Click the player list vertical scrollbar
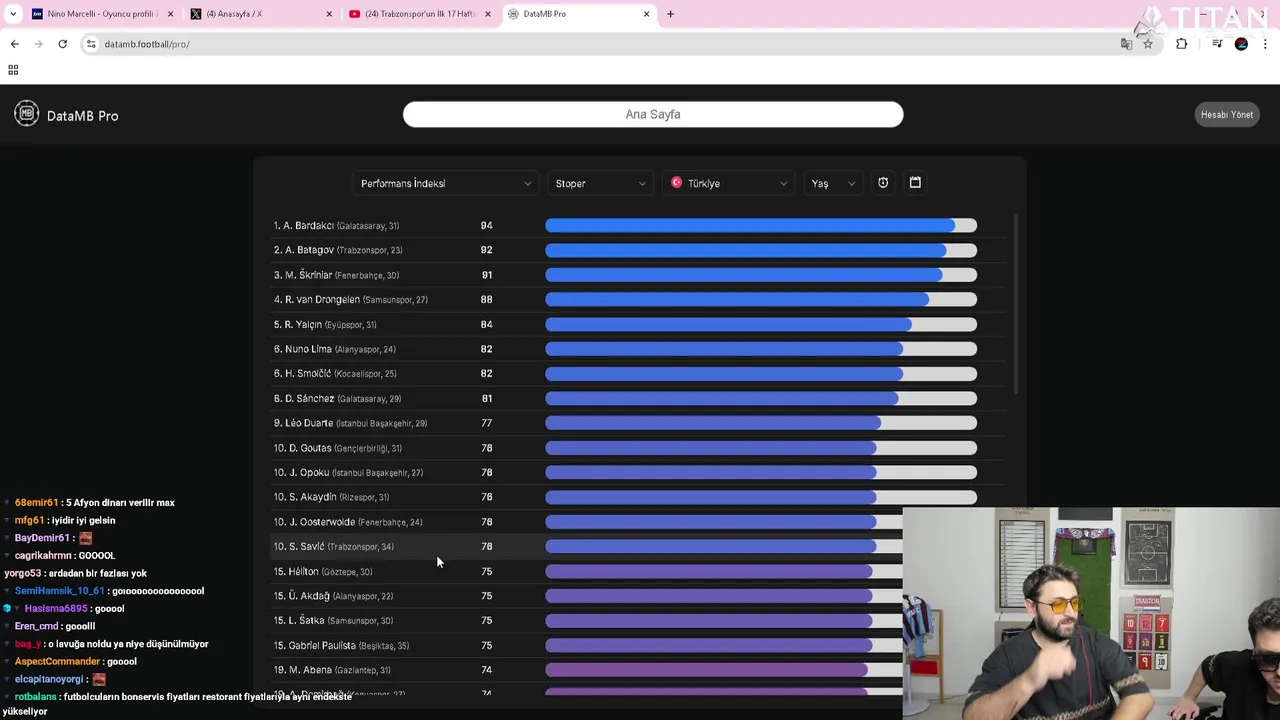 coord(1015,303)
